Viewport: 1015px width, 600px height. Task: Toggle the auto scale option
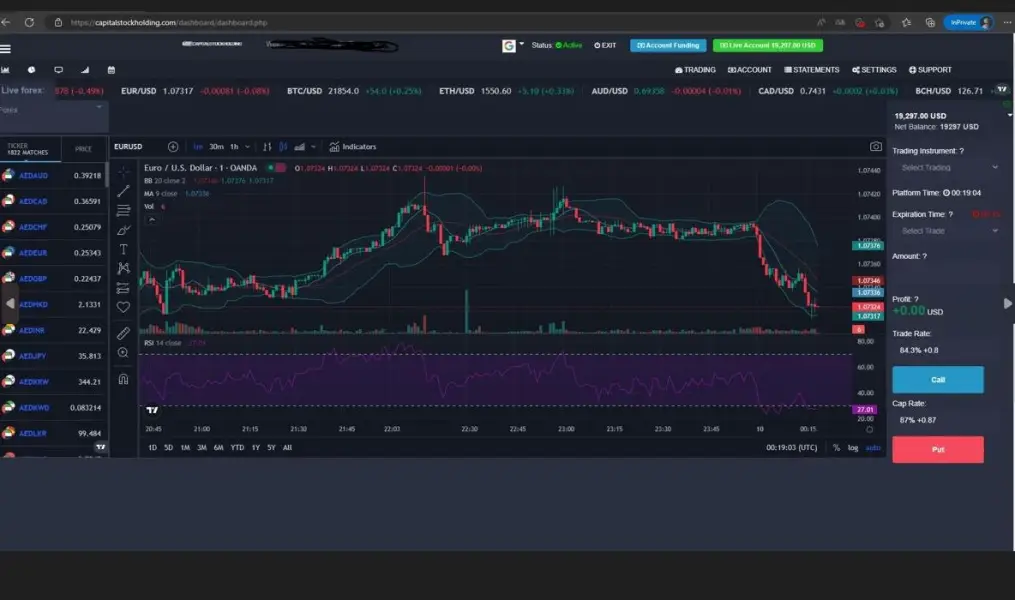(x=873, y=447)
